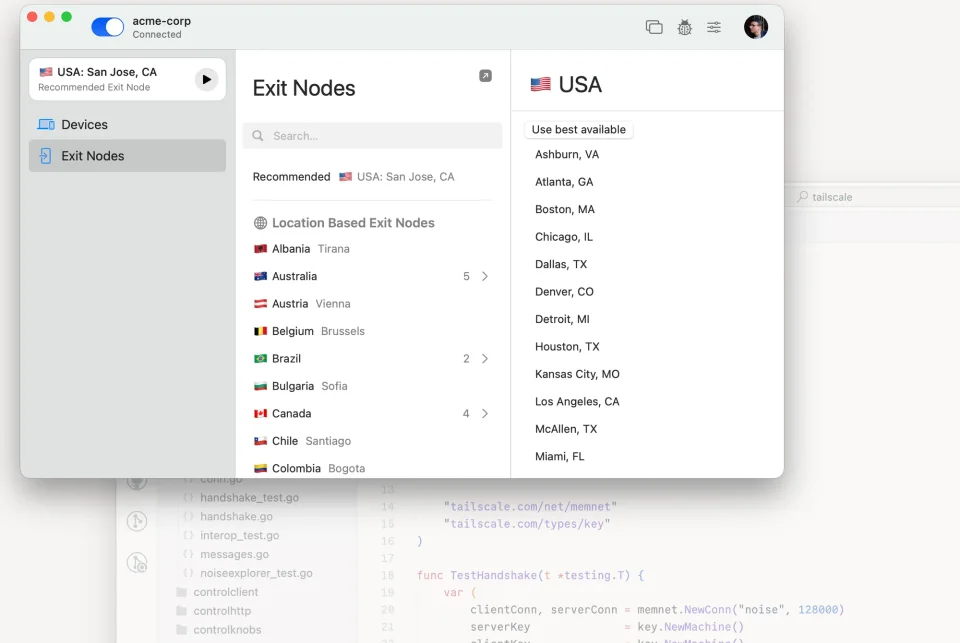The width and height of the screenshot is (960, 643).
Task: Choose Miami, FL exit node
Action: [x=560, y=456]
